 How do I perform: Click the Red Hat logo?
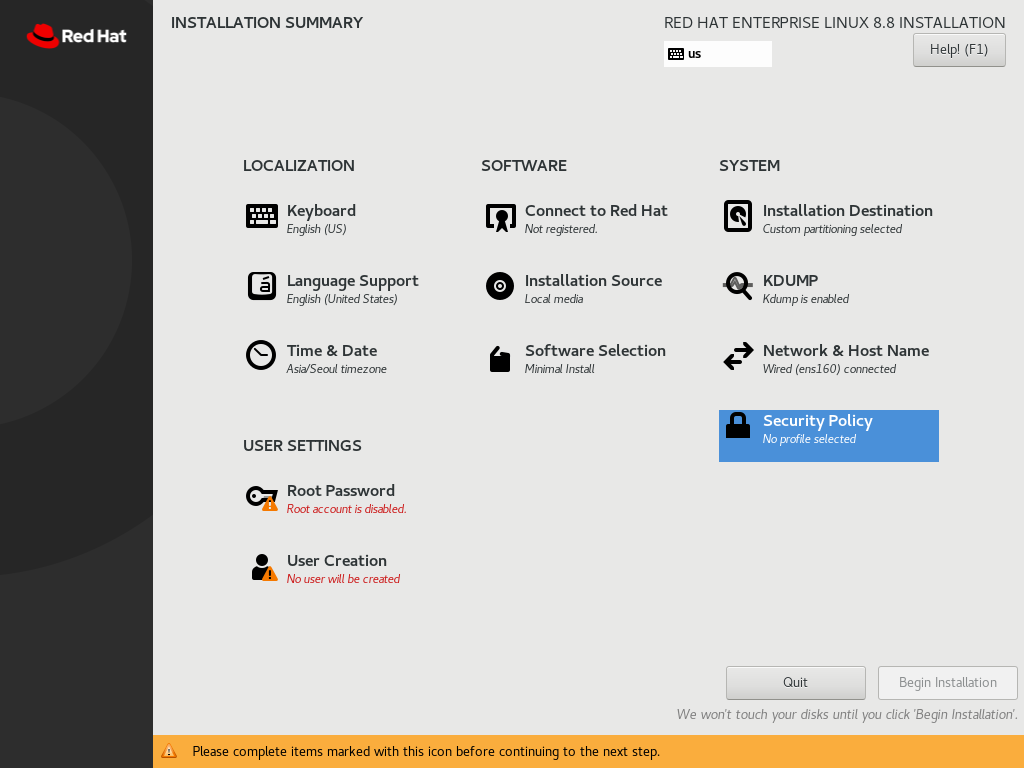(x=76, y=36)
